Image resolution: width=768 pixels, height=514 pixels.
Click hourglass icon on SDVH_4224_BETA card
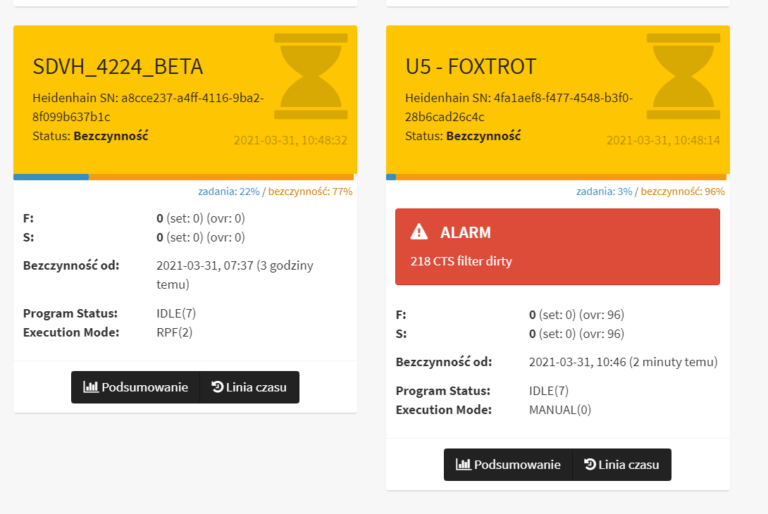click(x=311, y=76)
